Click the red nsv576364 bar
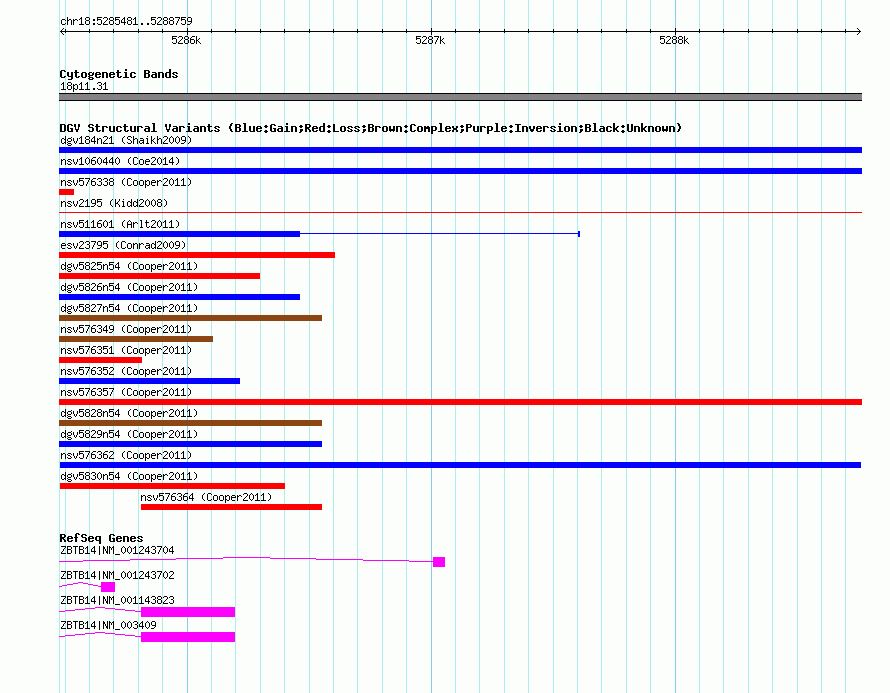This screenshot has width=890, height=693. [232, 507]
